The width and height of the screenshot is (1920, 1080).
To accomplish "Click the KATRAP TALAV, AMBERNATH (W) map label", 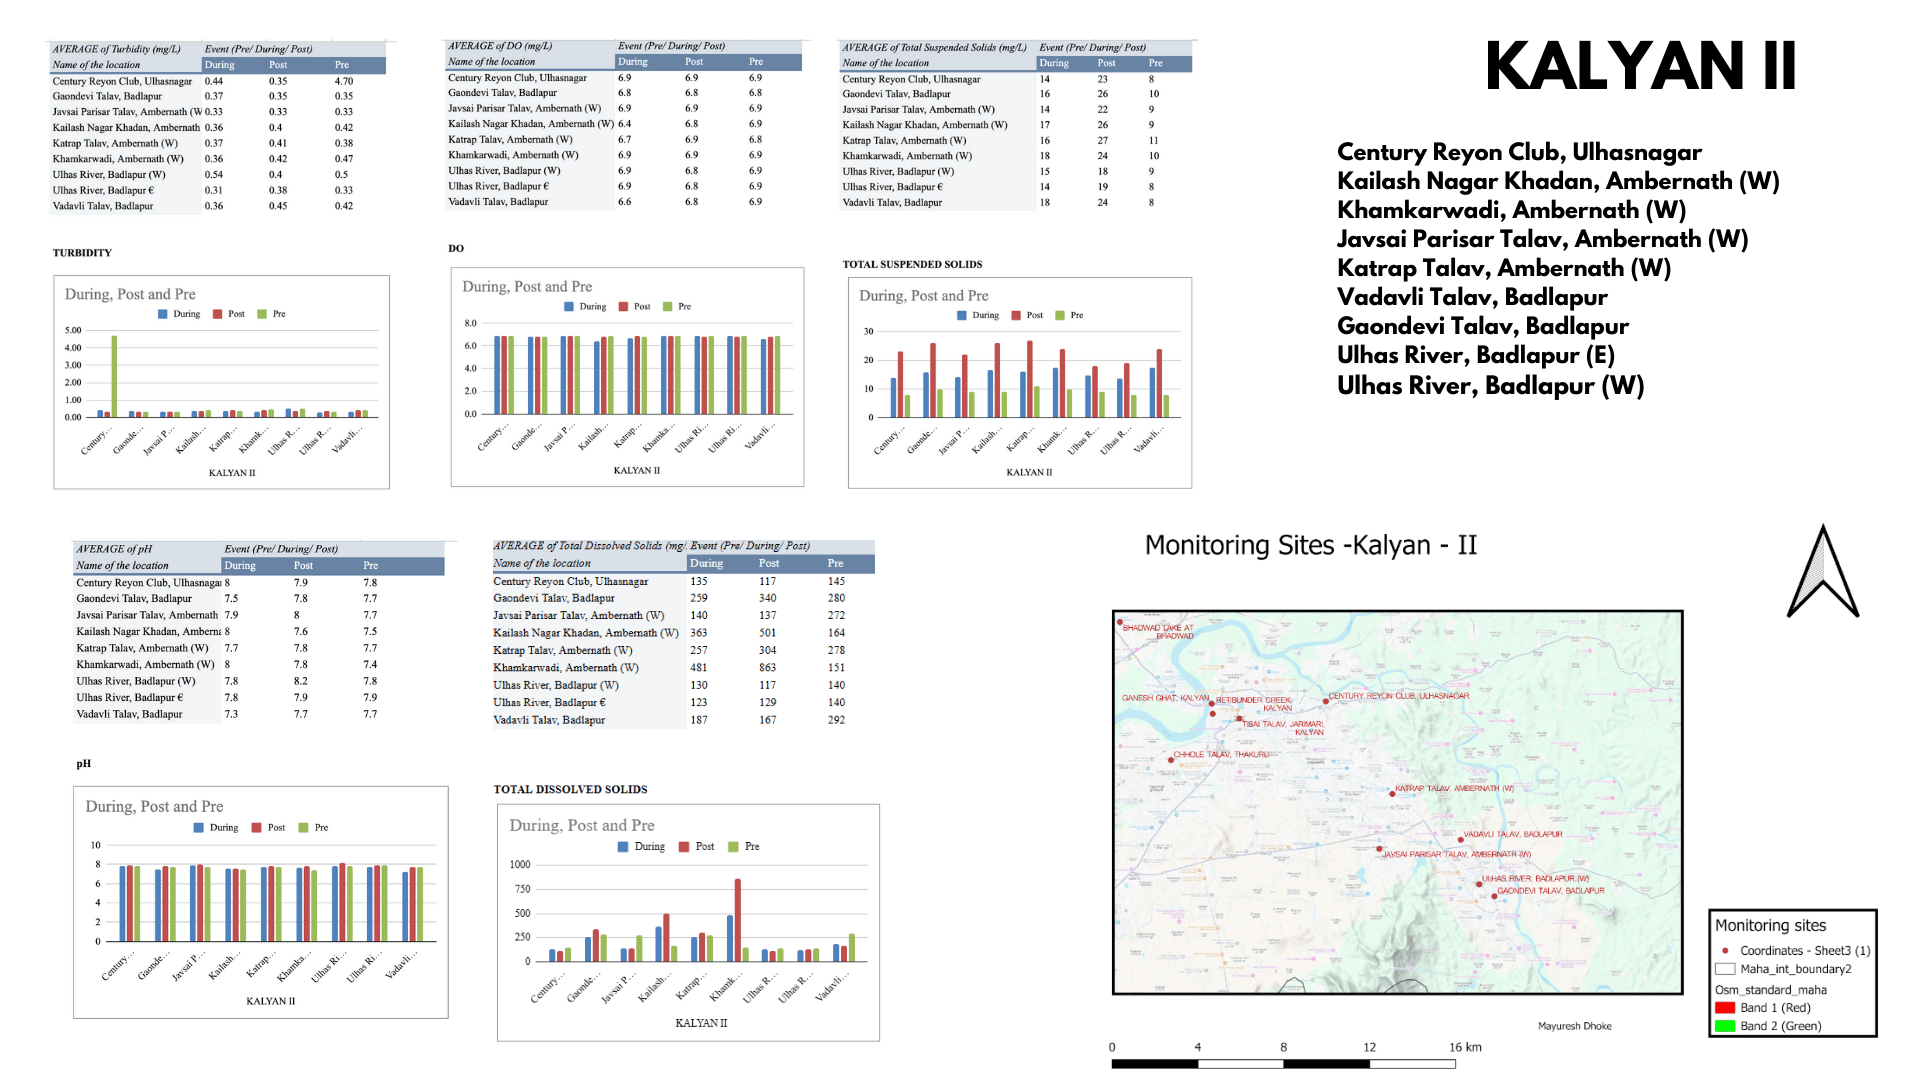I will 1454,788.
